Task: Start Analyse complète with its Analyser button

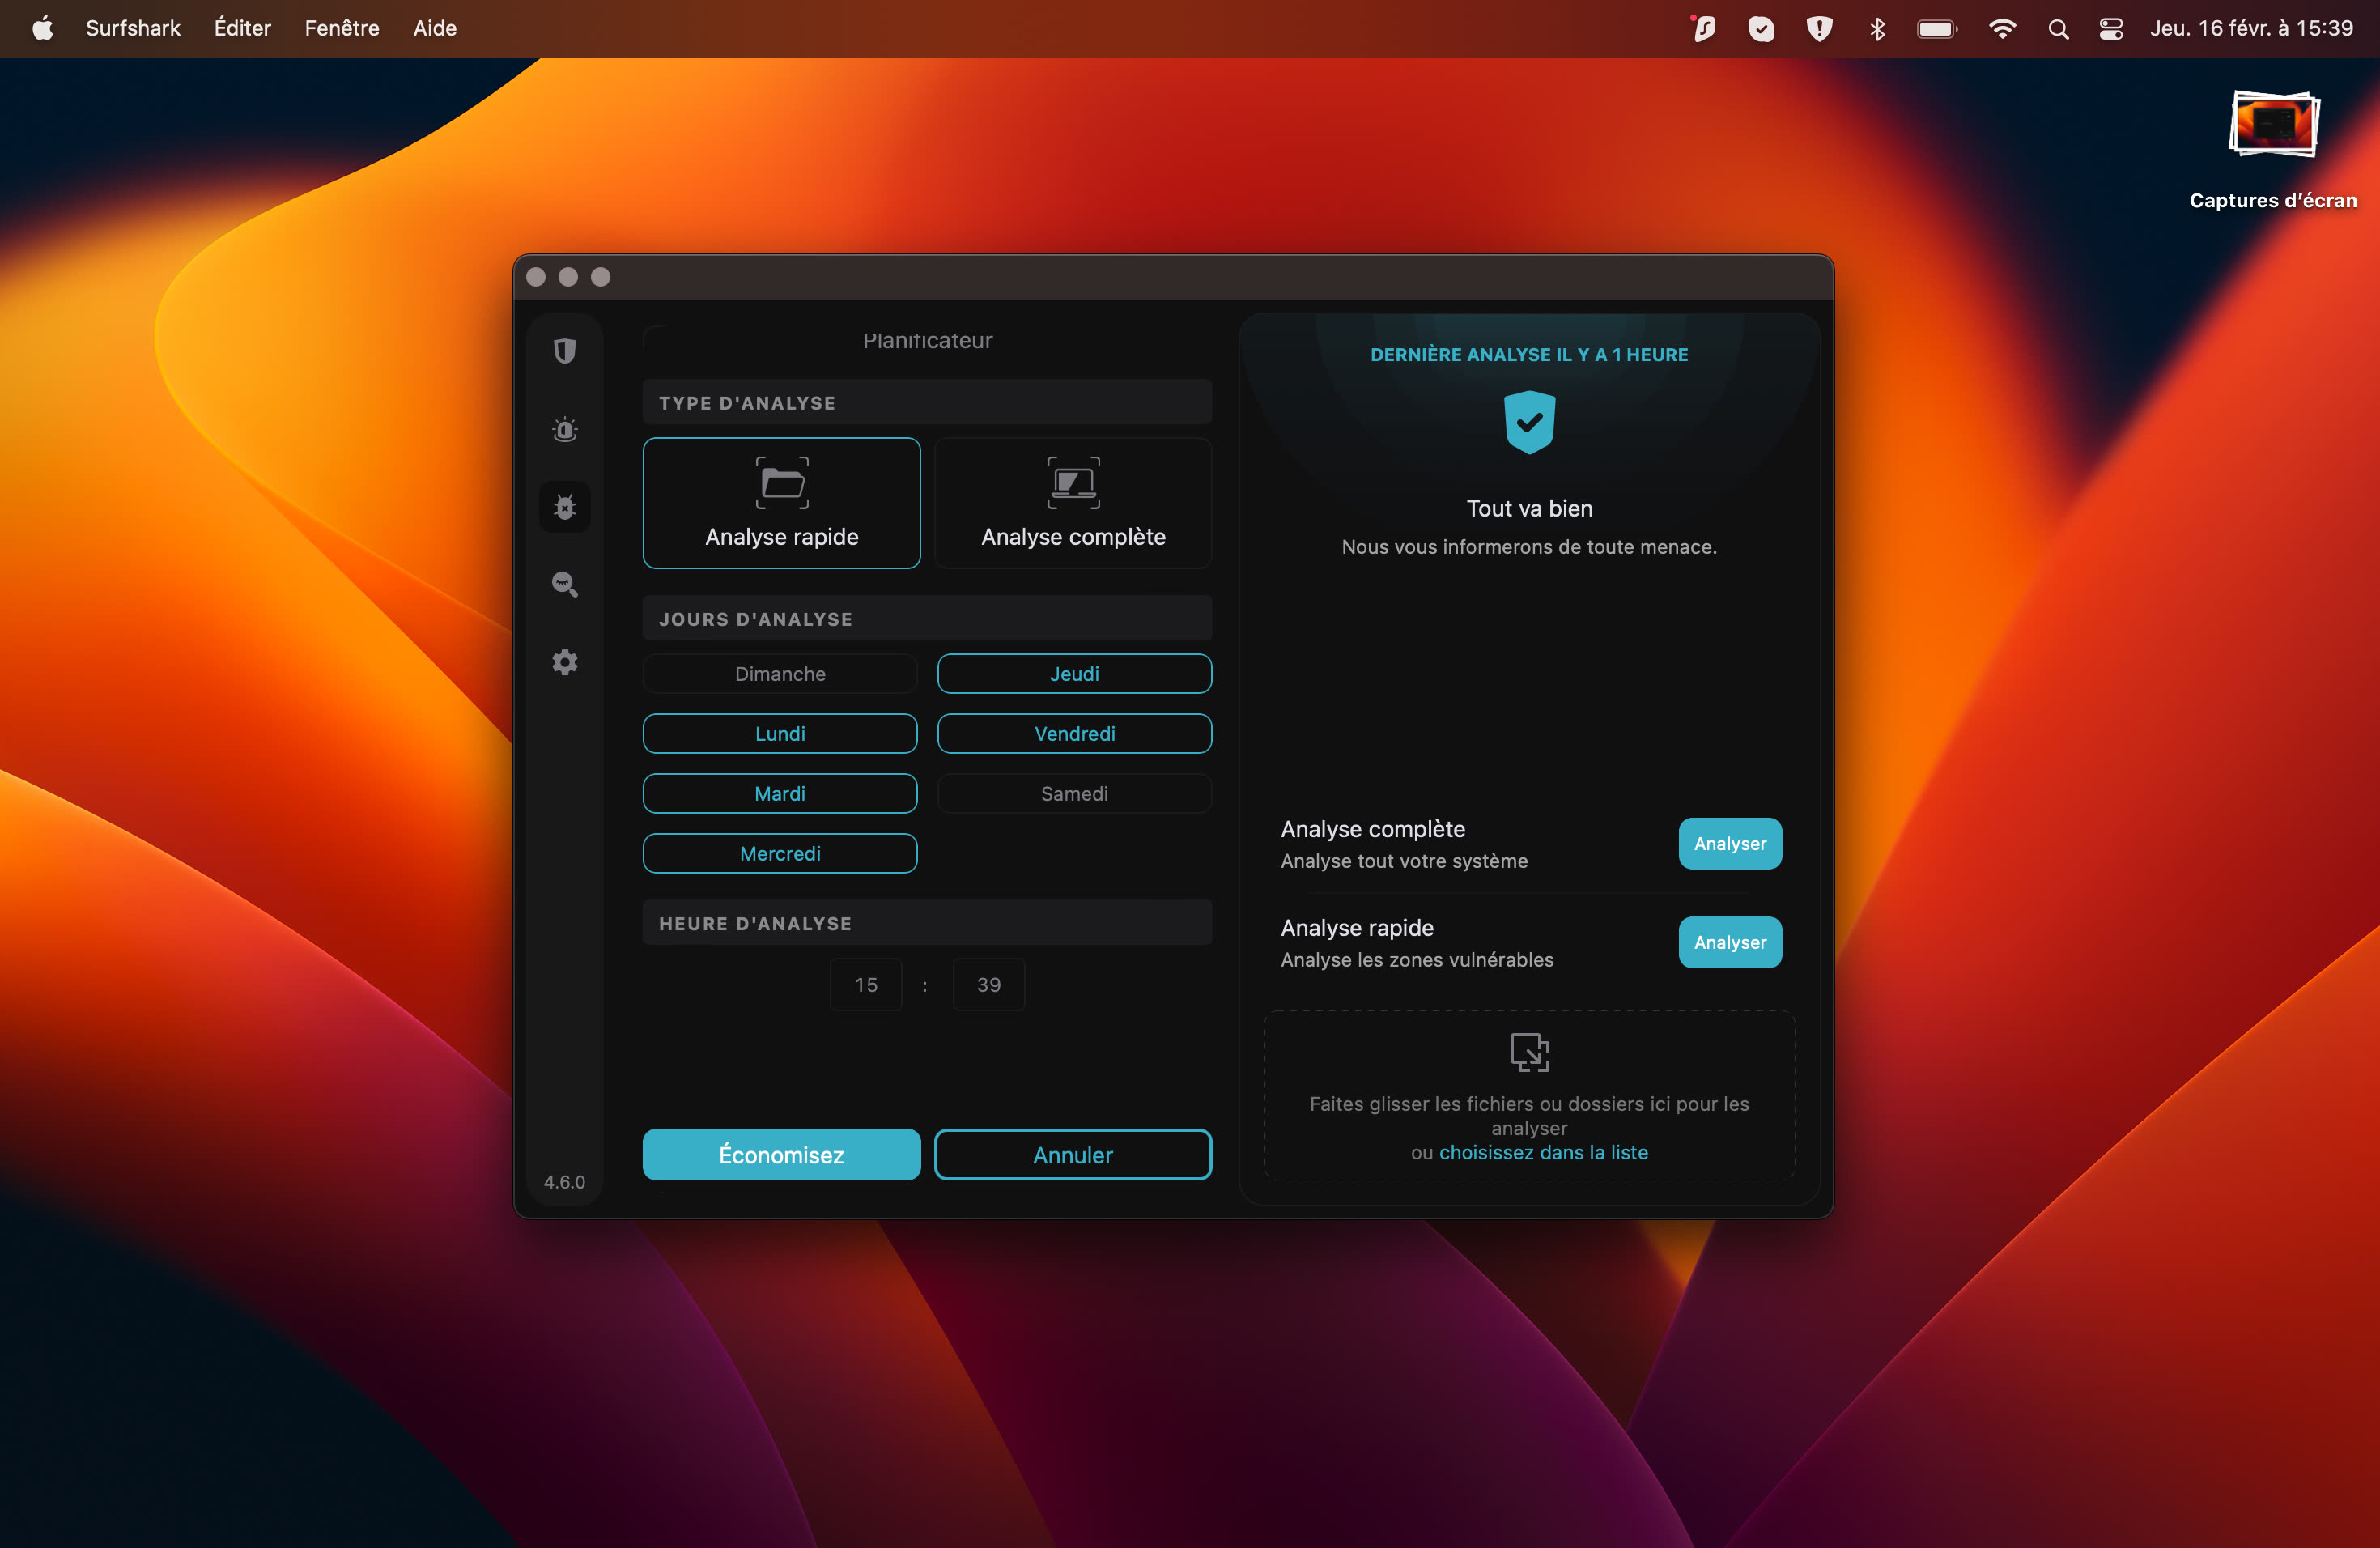Action: [x=1729, y=843]
